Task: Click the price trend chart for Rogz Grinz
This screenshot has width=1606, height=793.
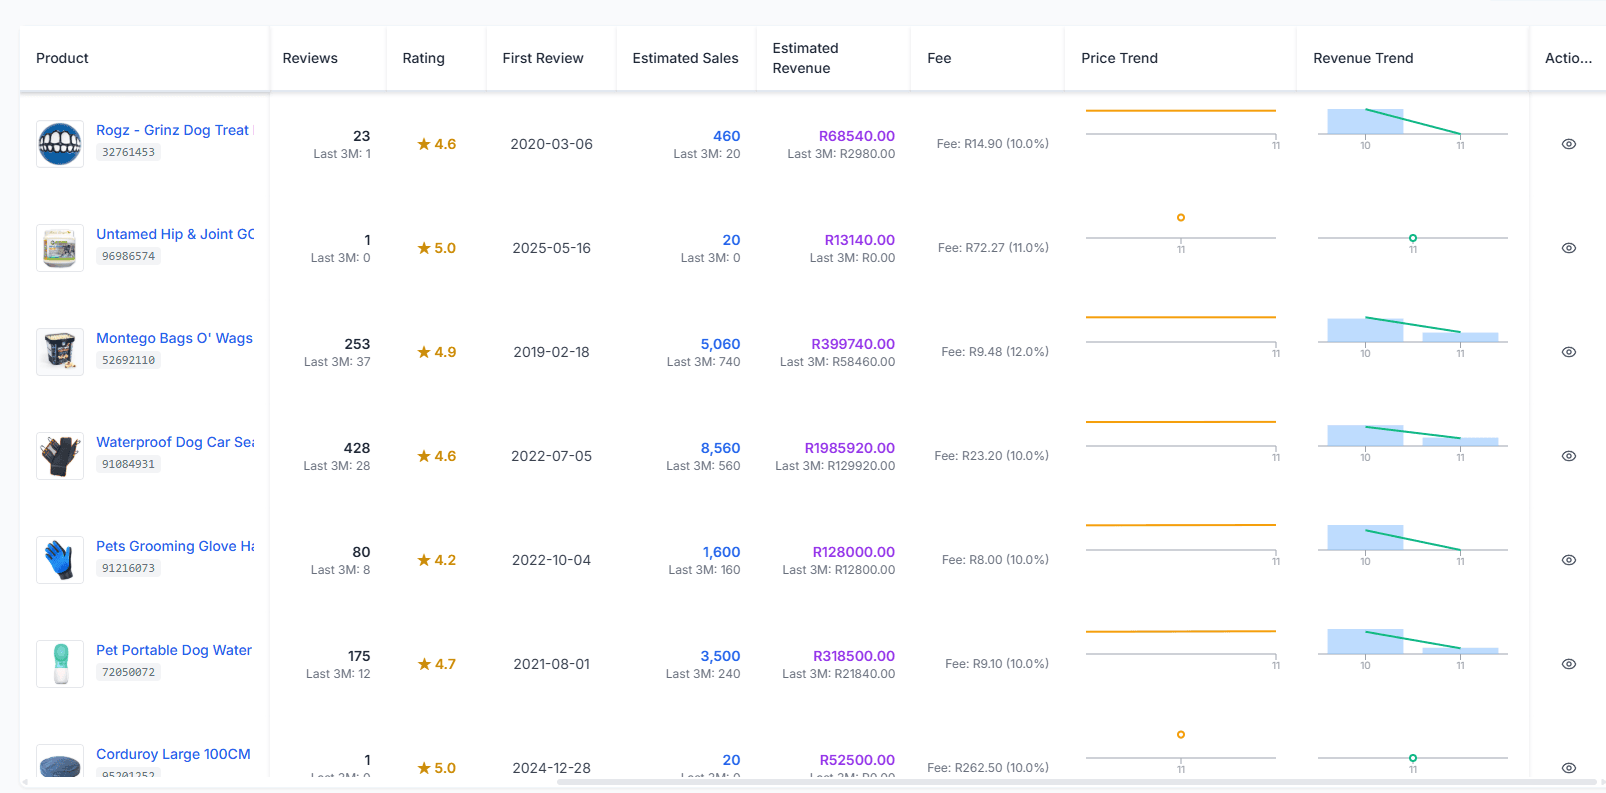Action: [1180, 125]
